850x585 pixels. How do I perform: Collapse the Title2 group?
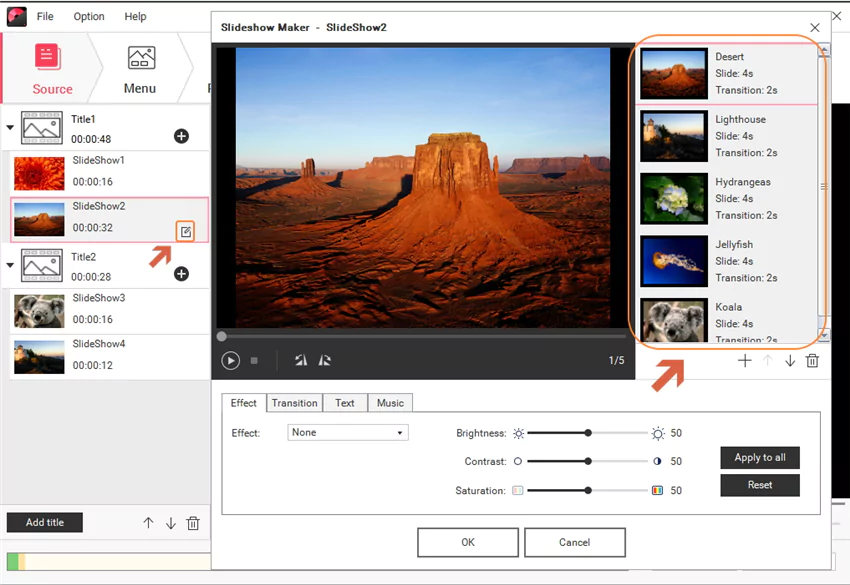tap(12, 265)
